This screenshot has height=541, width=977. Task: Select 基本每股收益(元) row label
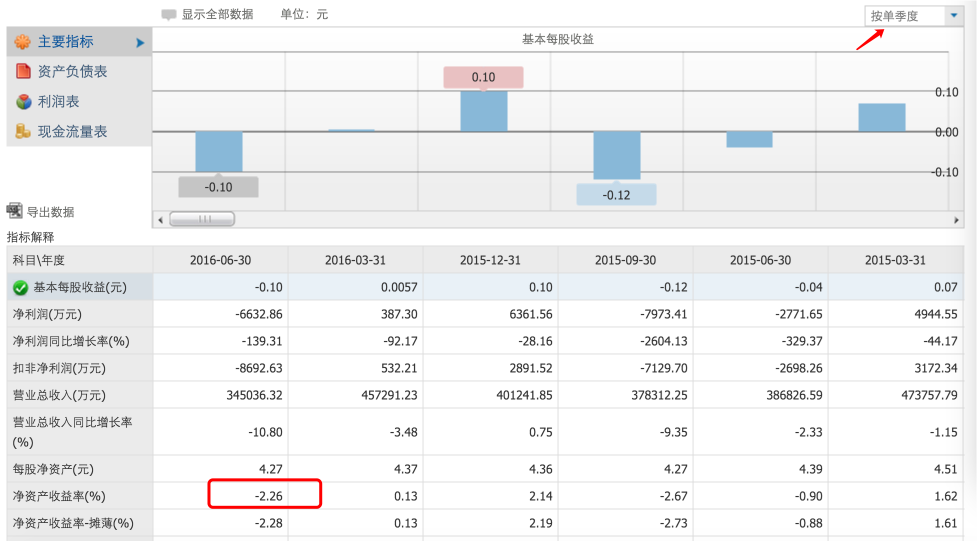tap(80, 287)
